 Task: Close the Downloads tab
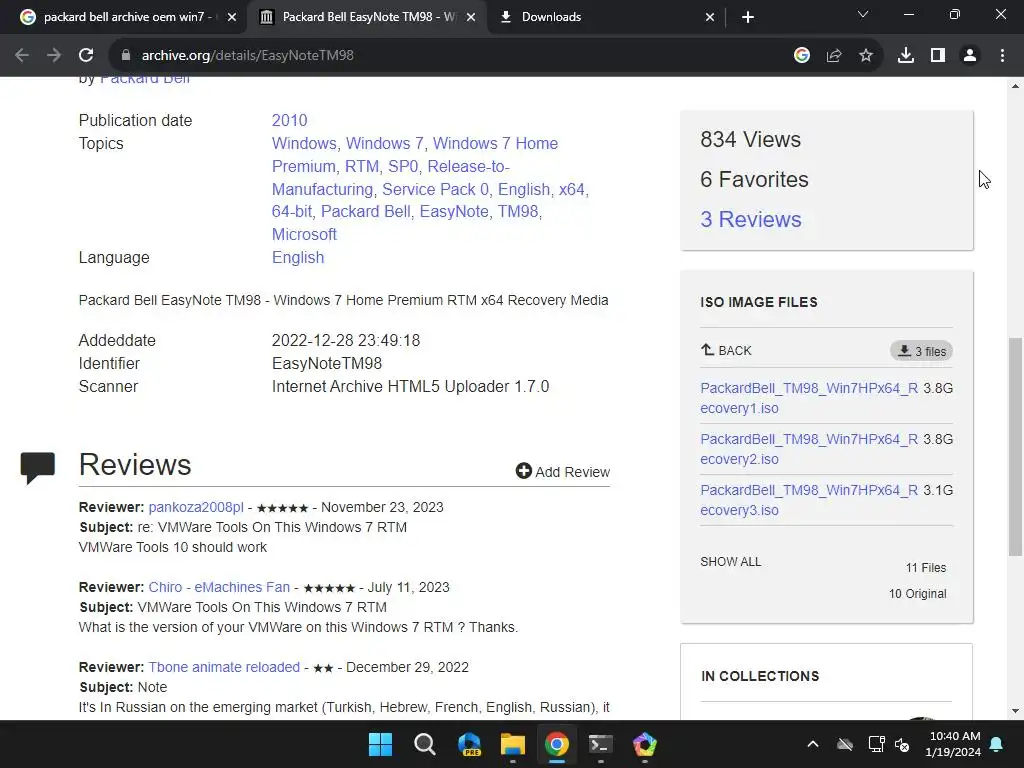[710, 17]
